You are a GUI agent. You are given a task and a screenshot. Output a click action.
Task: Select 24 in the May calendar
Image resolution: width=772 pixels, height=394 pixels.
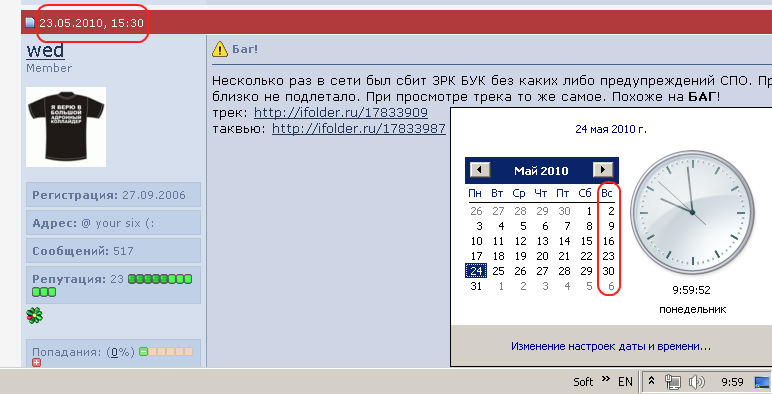pyautogui.click(x=476, y=271)
